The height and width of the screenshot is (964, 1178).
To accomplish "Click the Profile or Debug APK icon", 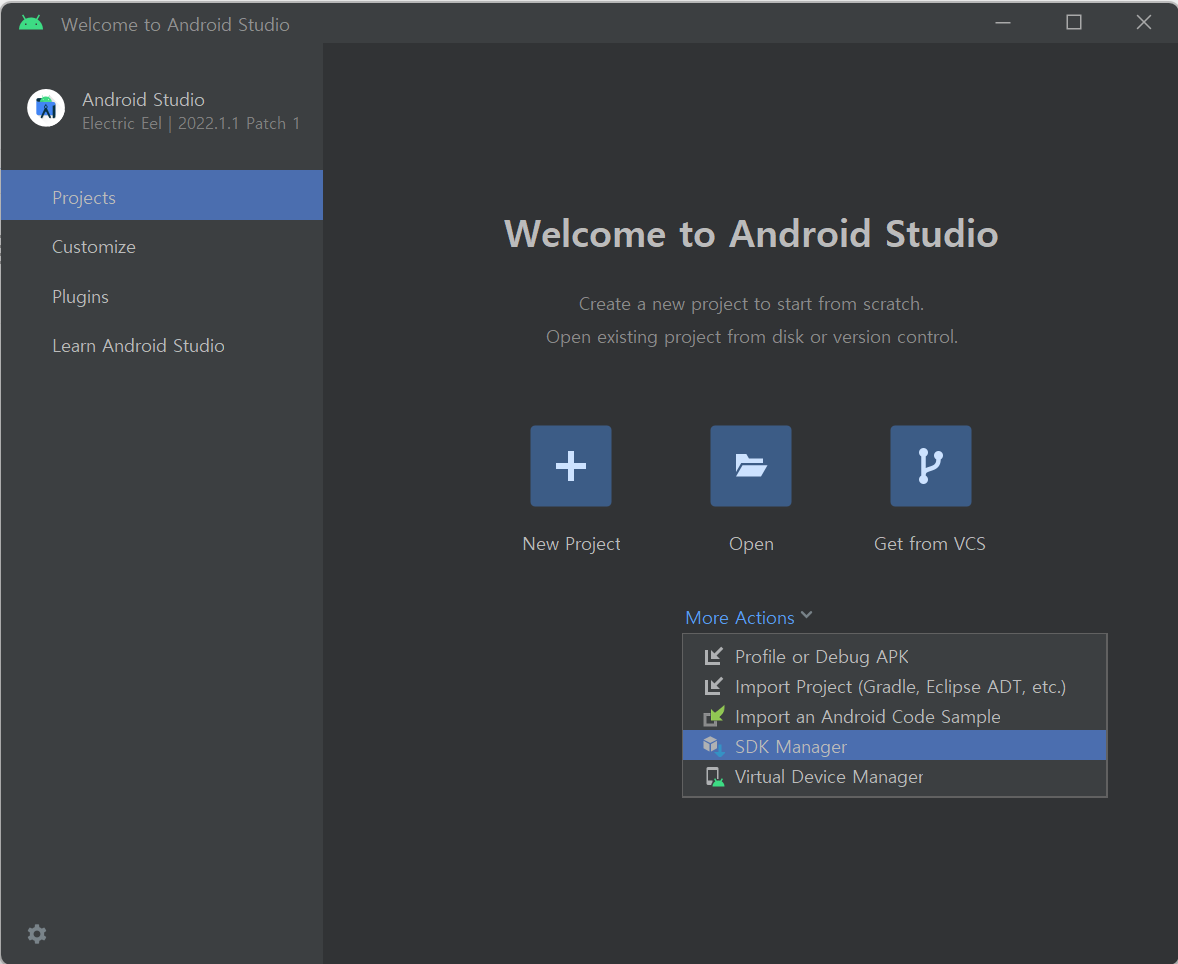I will tap(714, 657).
